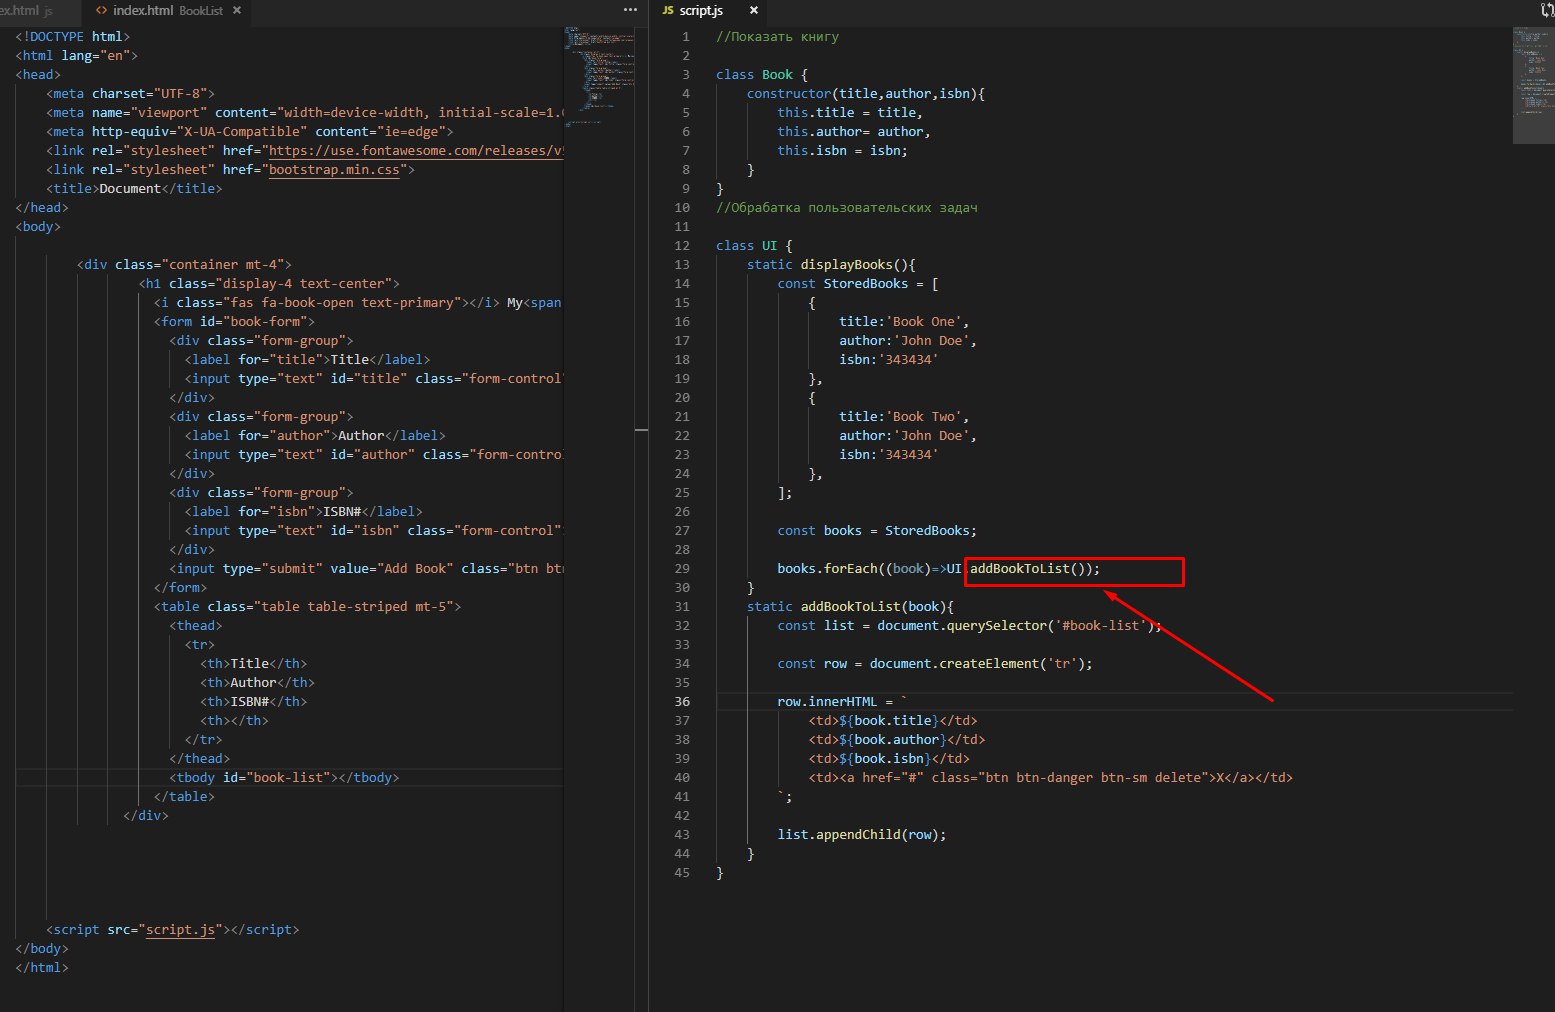This screenshot has width=1555, height=1012.
Task: Click the index.html minimap preview
Action: (x=599, y=75)
